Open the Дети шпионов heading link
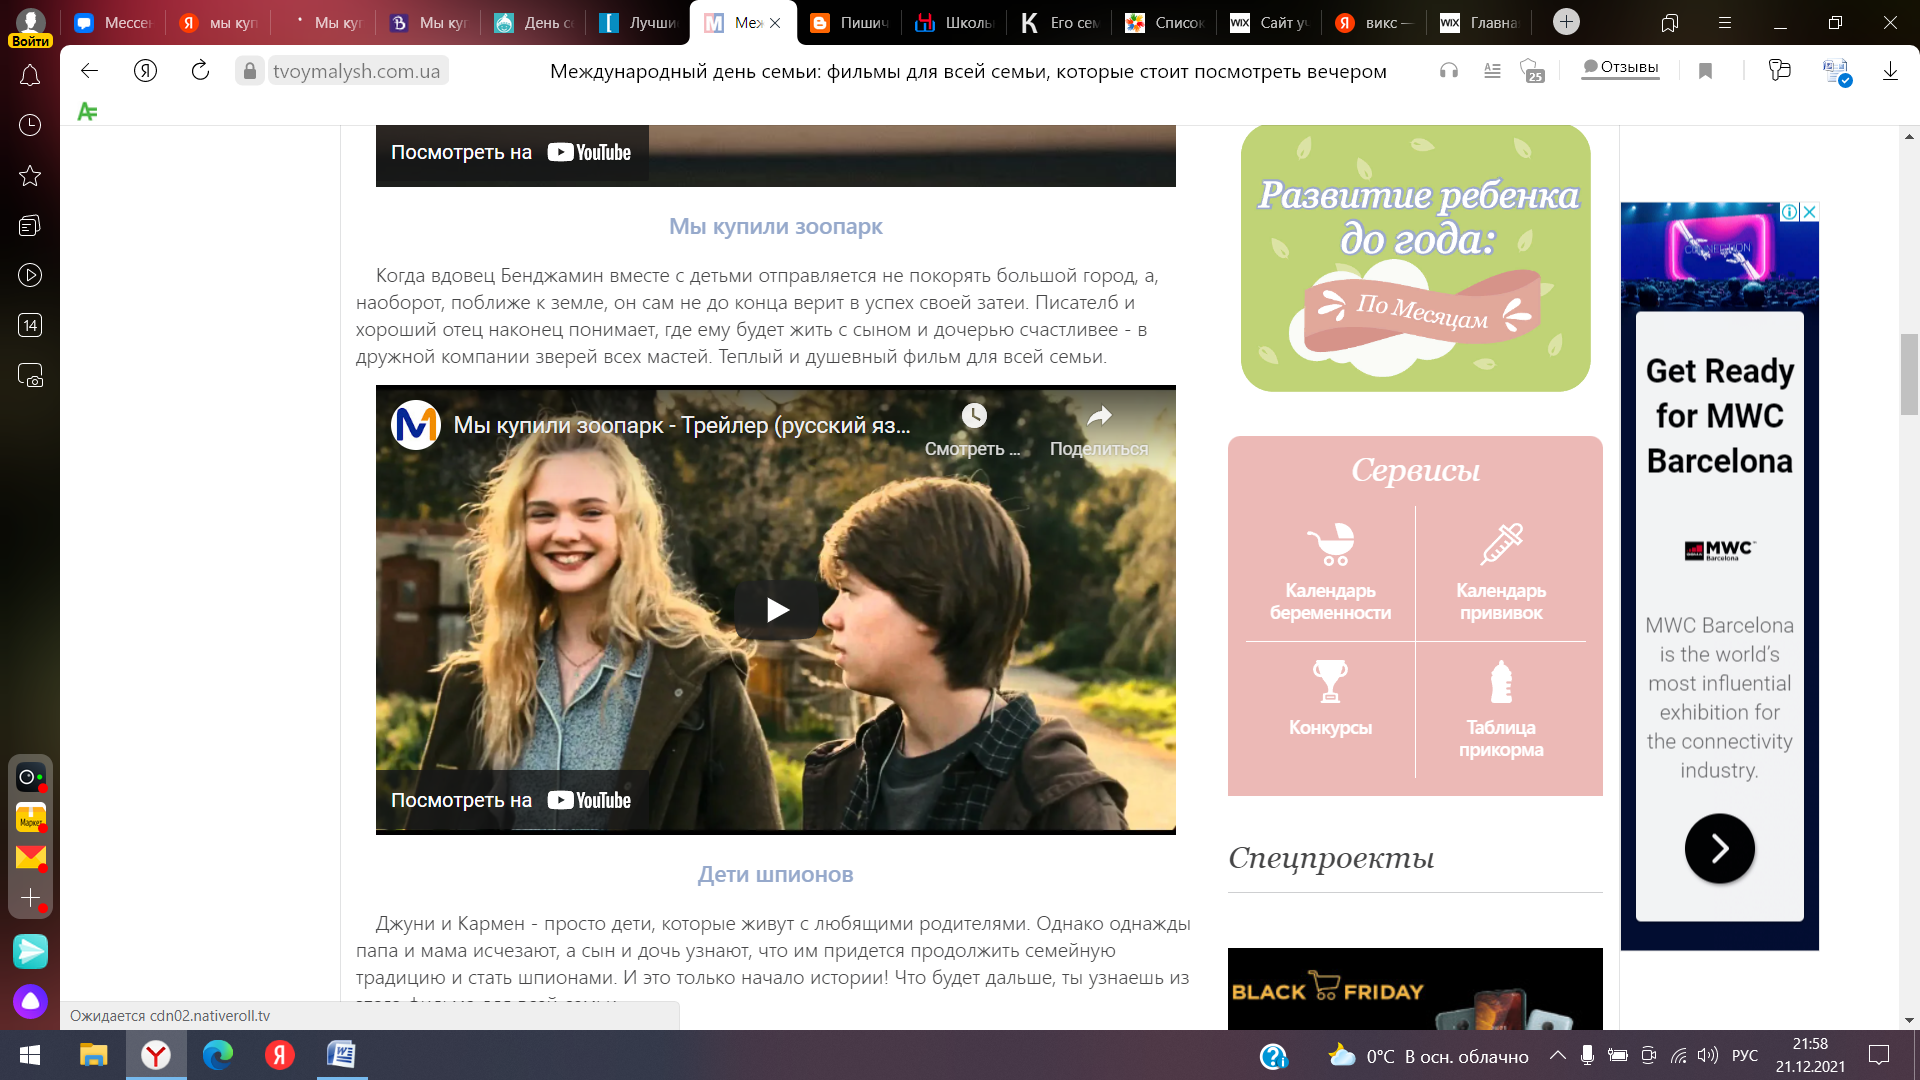This screenshot has height=1080, width=1920. click(x=775, y=874)
